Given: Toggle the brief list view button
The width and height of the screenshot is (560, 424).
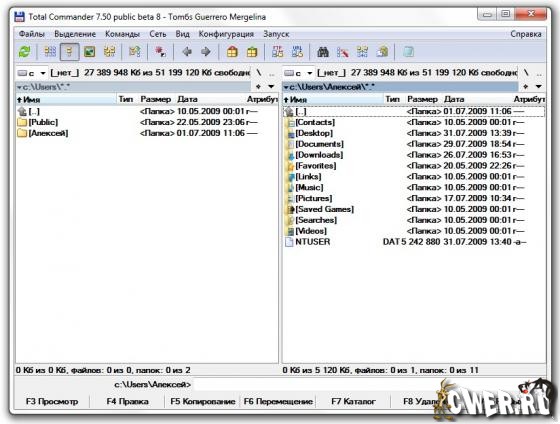Looking at the screenshot, I should (50, 52).
